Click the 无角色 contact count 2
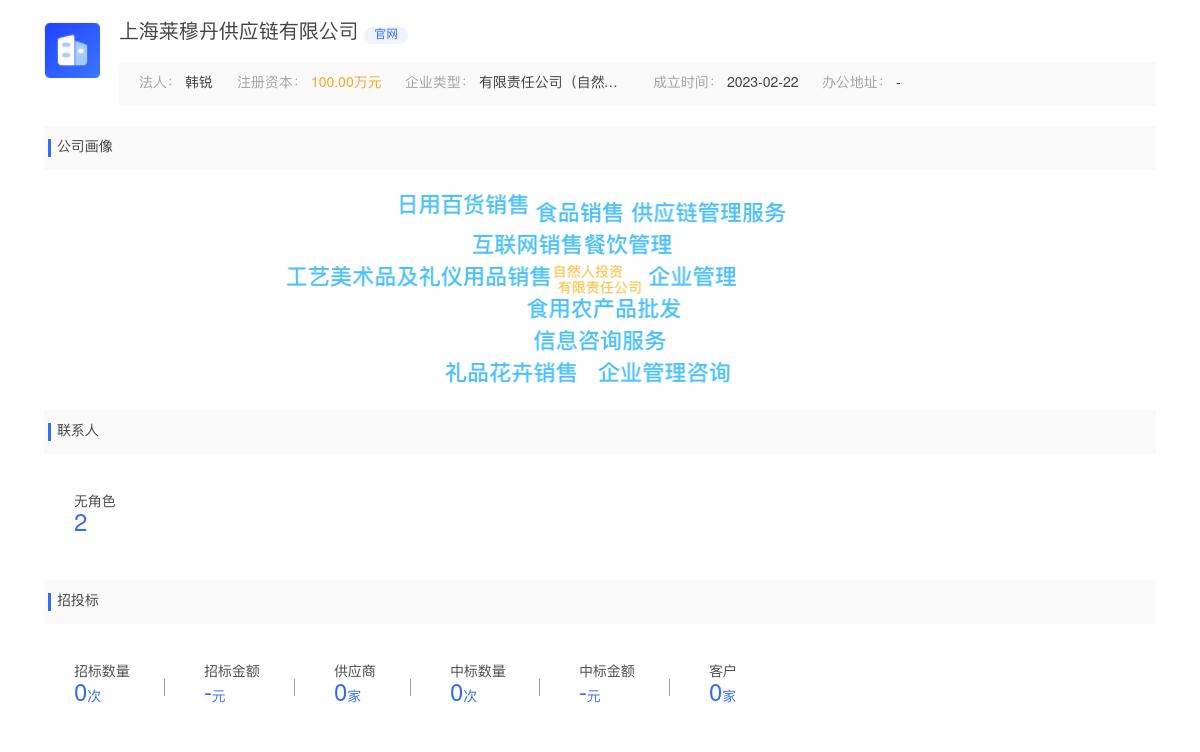 81,524
